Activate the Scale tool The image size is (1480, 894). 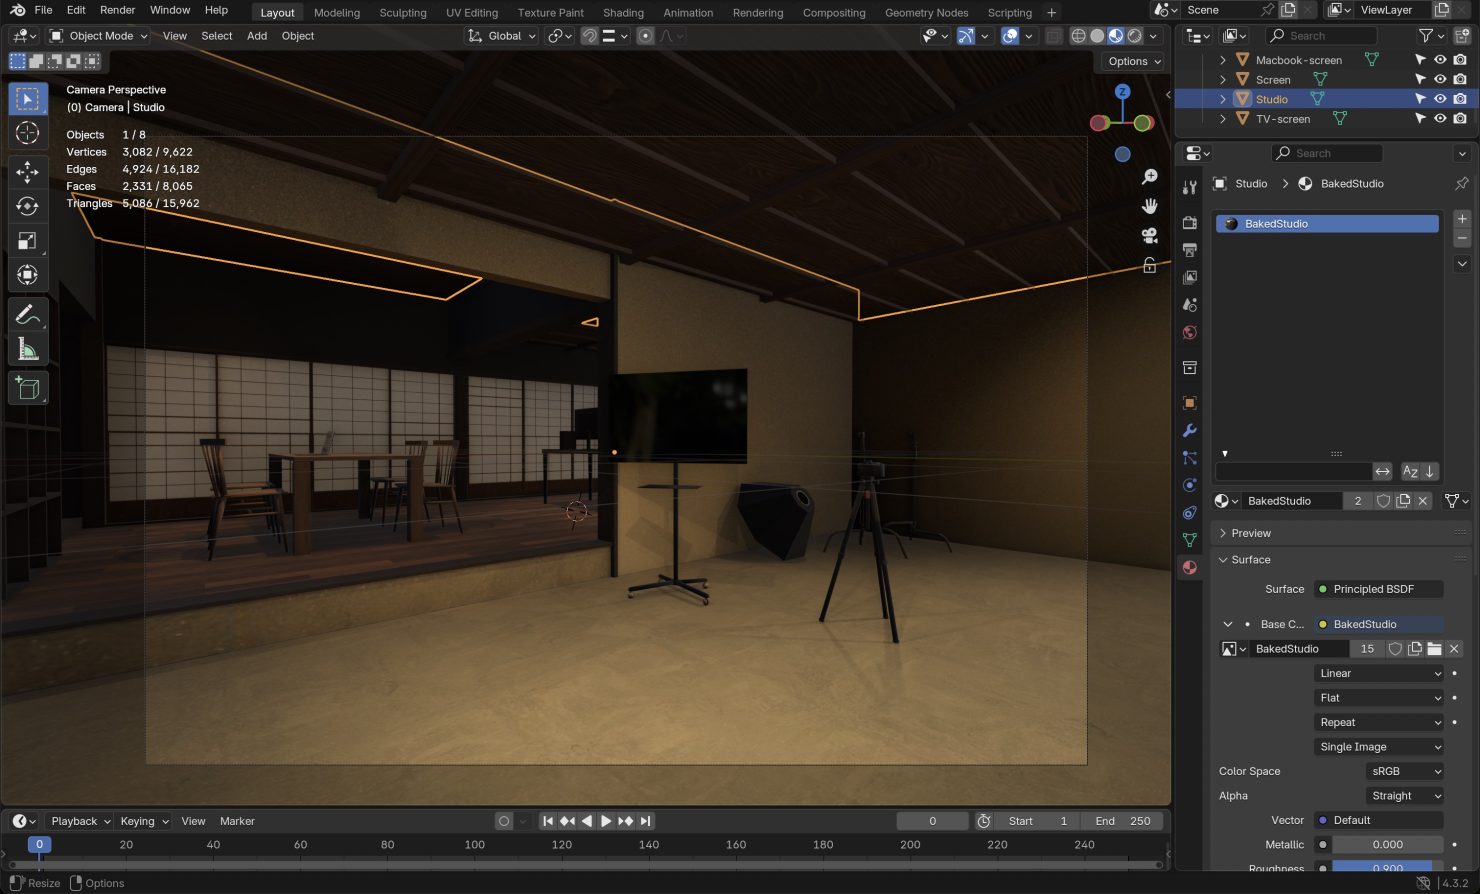click(x=27, y=240)
